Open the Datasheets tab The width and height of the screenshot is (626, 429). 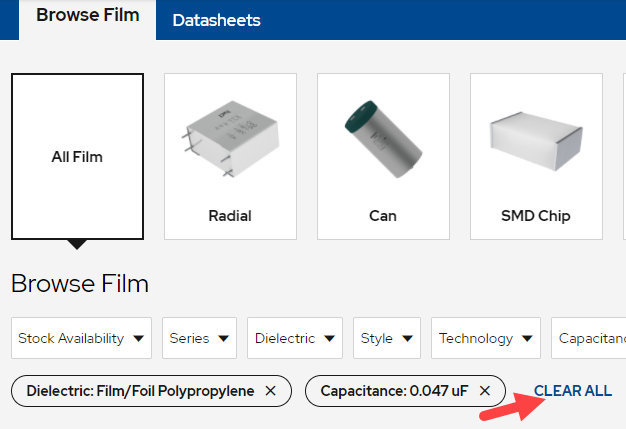(x=216, y=20)
